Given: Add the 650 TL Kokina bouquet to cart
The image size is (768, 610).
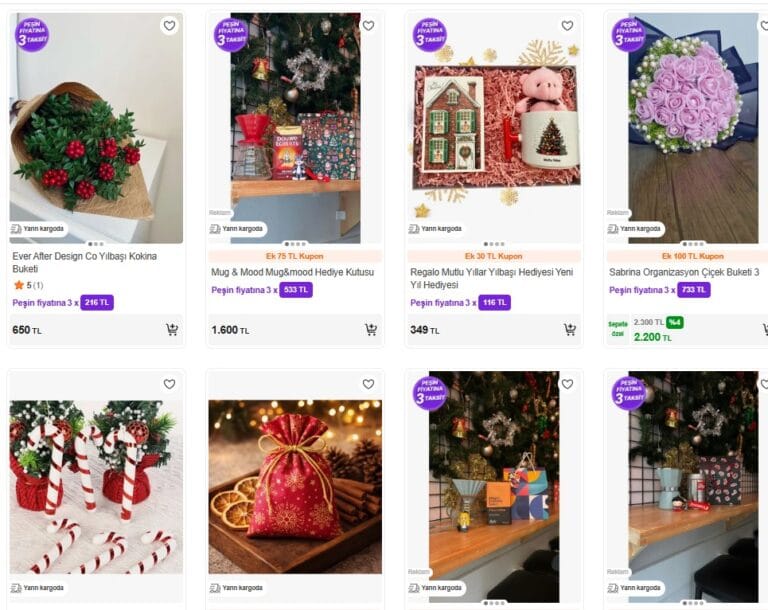Looking at the screenshot, I should click(x=172, y=330).
